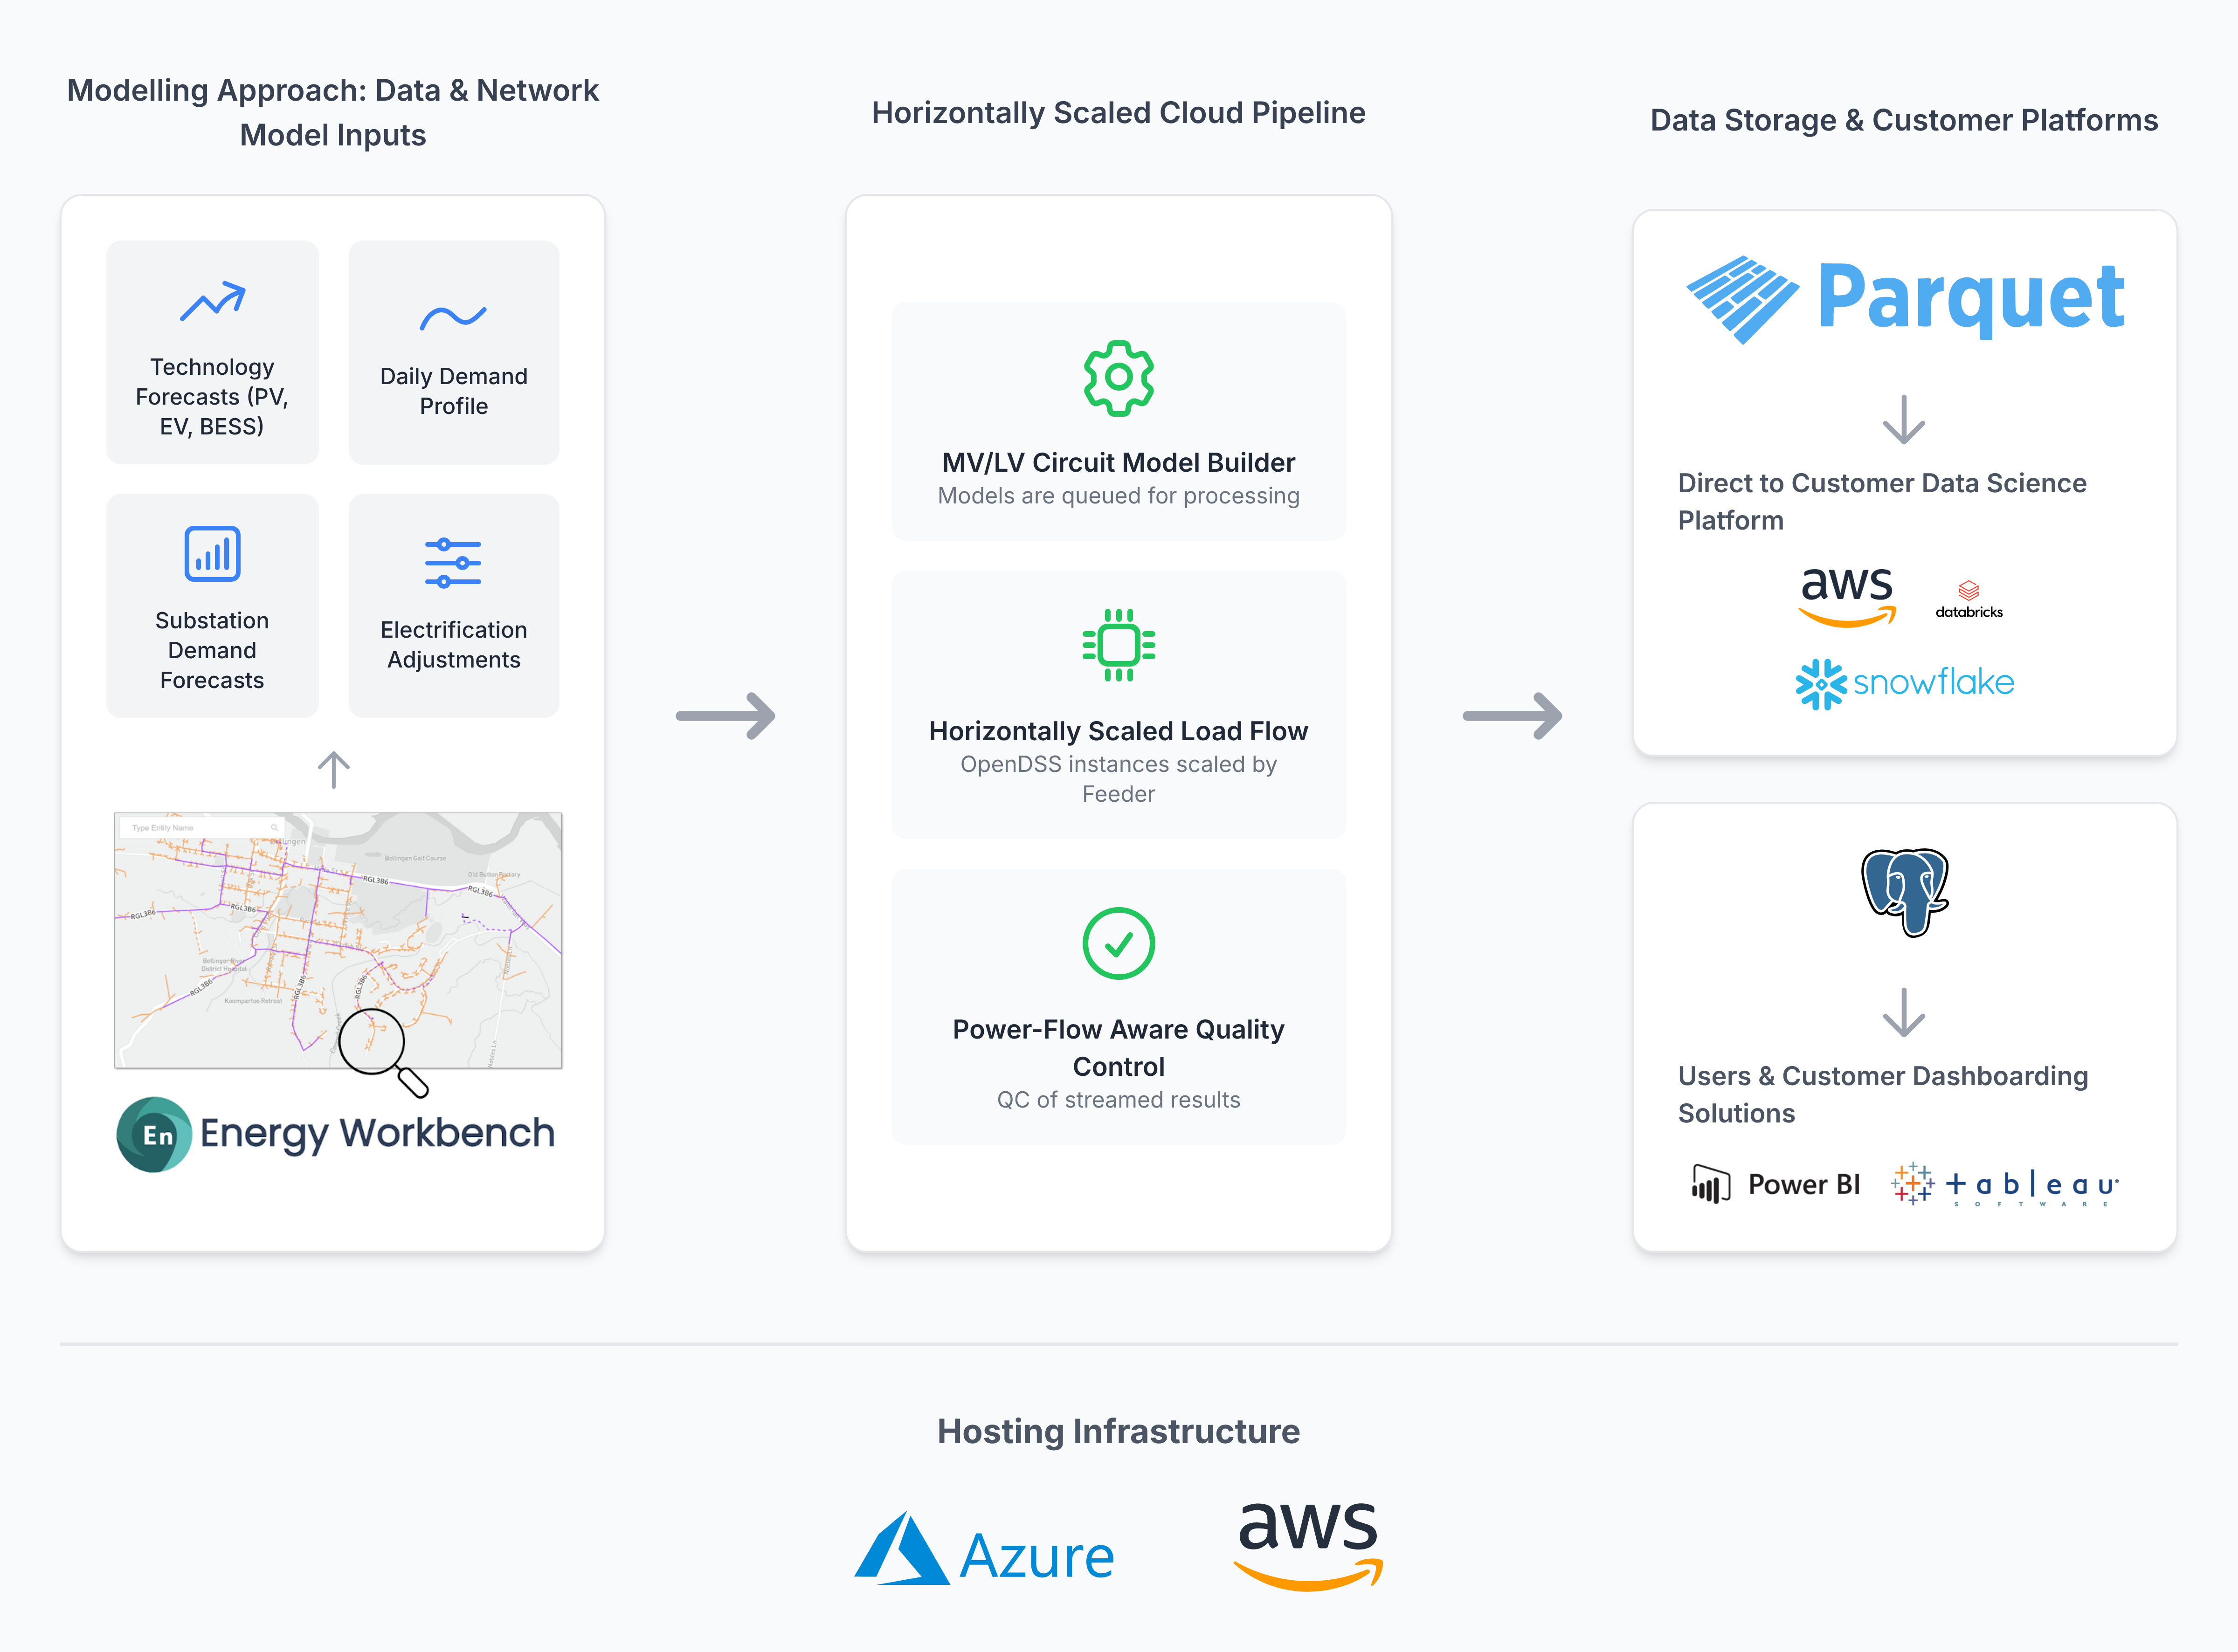Click the green gear icon for Circuit Model Builder
The height and width of the screenshot is (1652, 2238).
coord(1118,378)
